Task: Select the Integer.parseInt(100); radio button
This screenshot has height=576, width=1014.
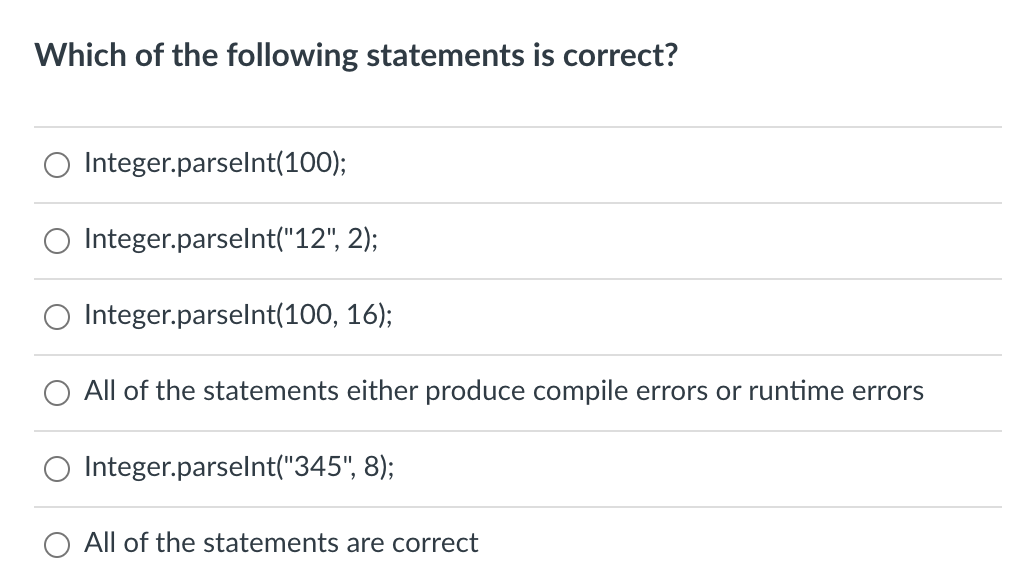Action: click(57, 165)
